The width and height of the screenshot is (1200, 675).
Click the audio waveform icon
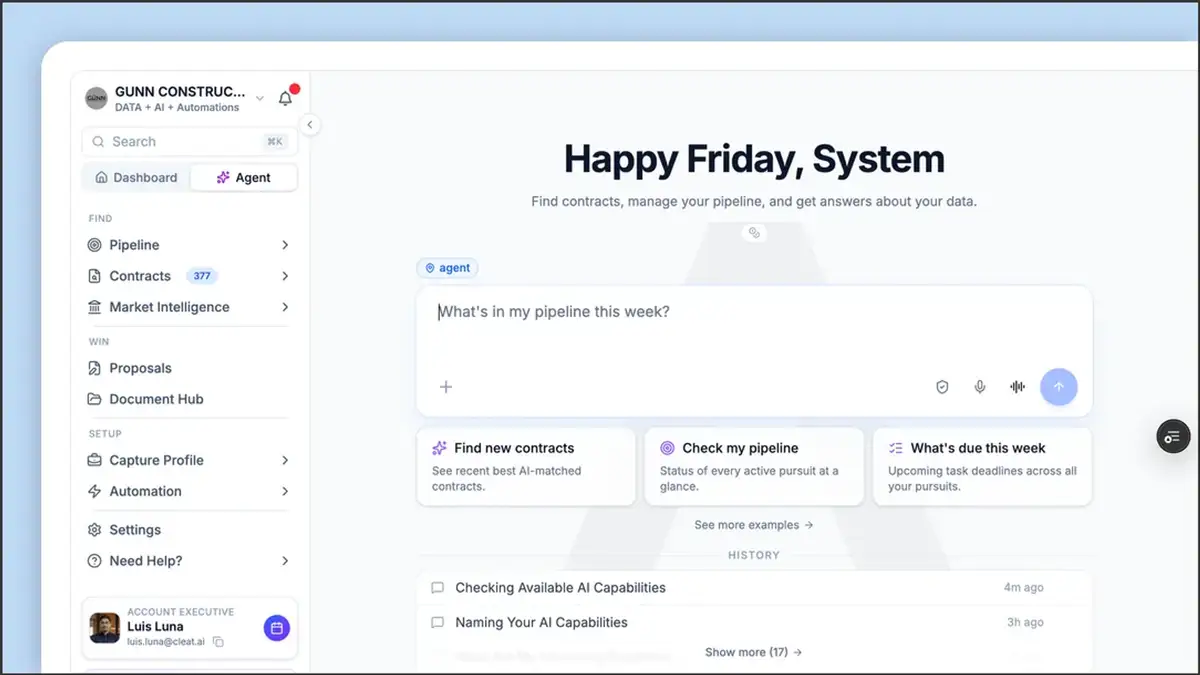pyautogui.click(x=1018, y=387)
